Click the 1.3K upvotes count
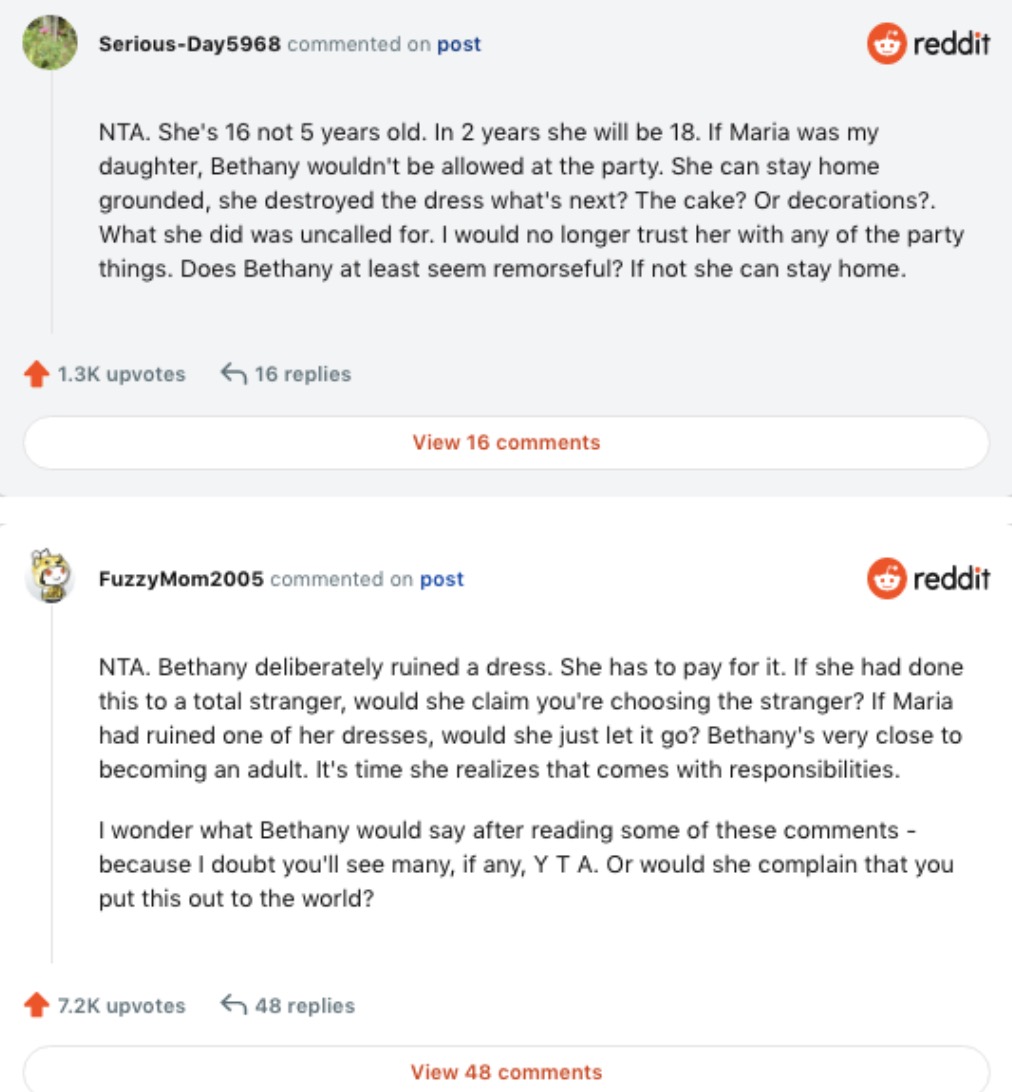 click(x=121, y=374)
